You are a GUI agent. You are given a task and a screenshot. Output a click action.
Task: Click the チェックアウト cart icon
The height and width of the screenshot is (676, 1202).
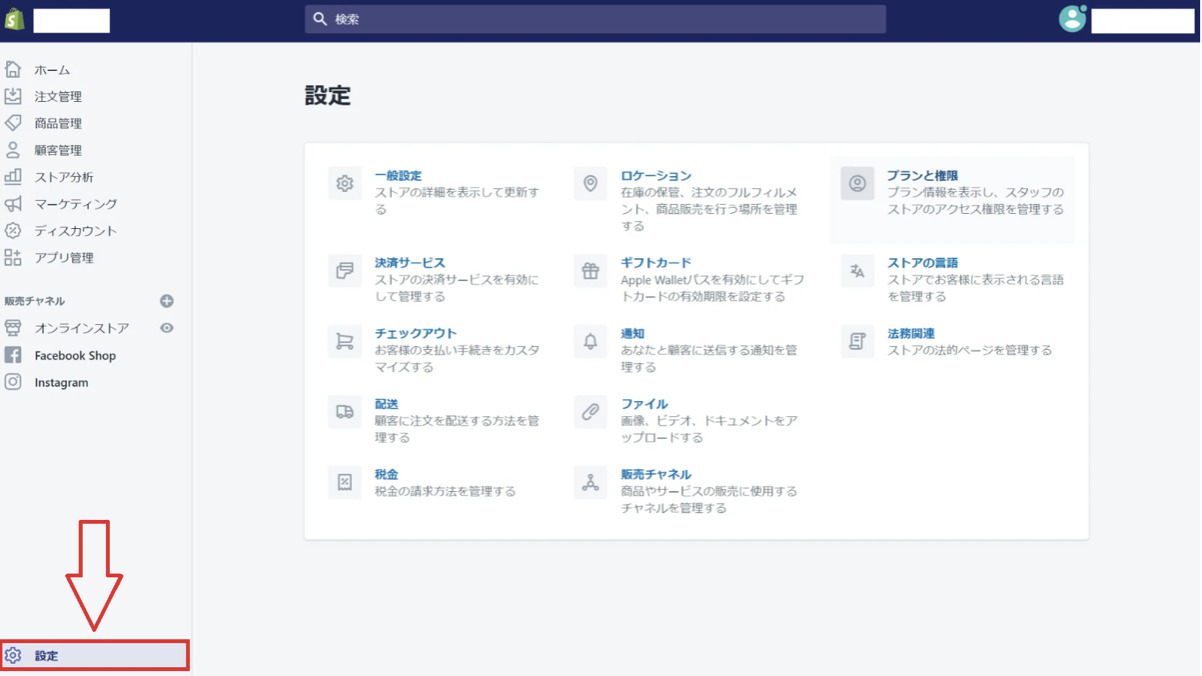[345, 342]
